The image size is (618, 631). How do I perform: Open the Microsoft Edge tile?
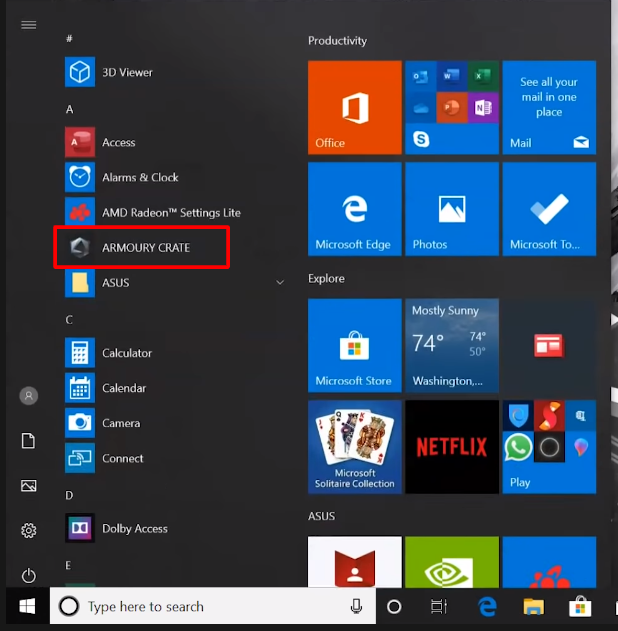click(354, 209)
